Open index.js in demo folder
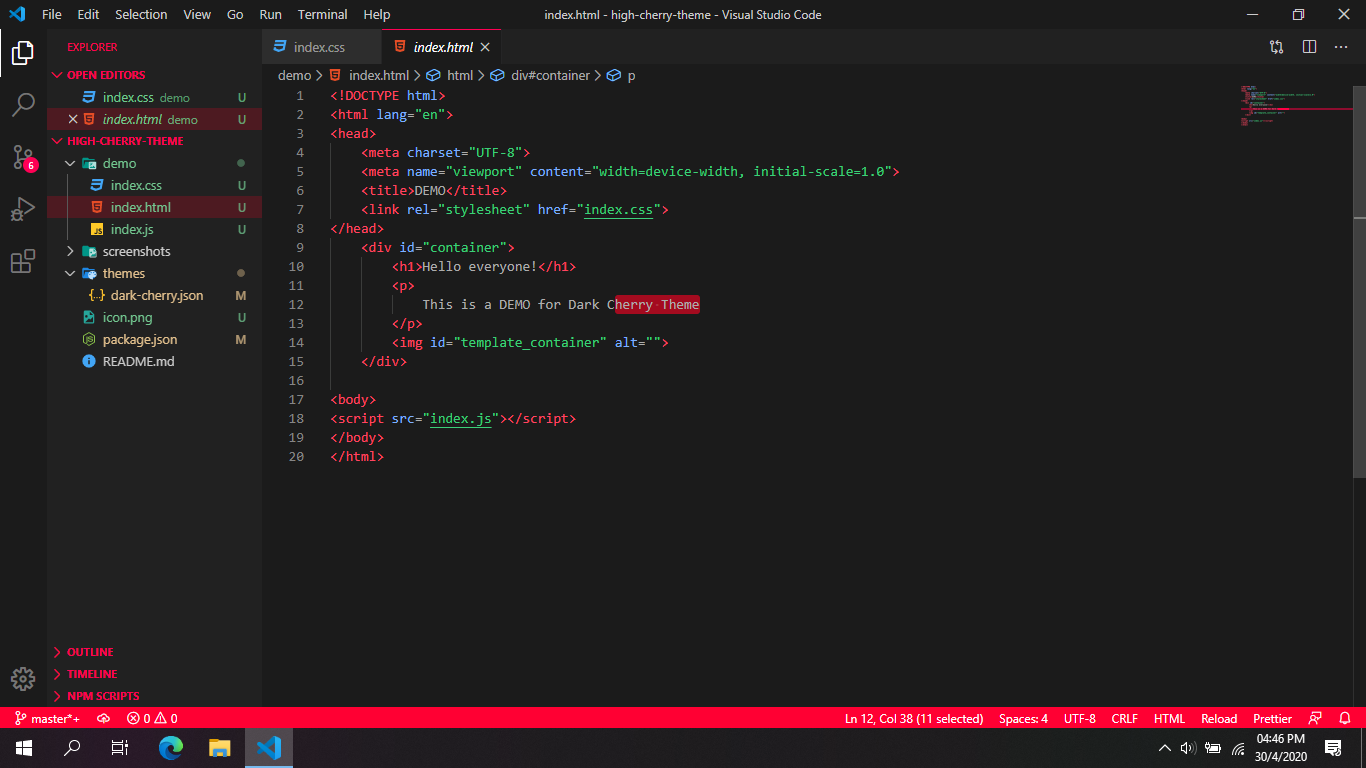 point(154,229)
